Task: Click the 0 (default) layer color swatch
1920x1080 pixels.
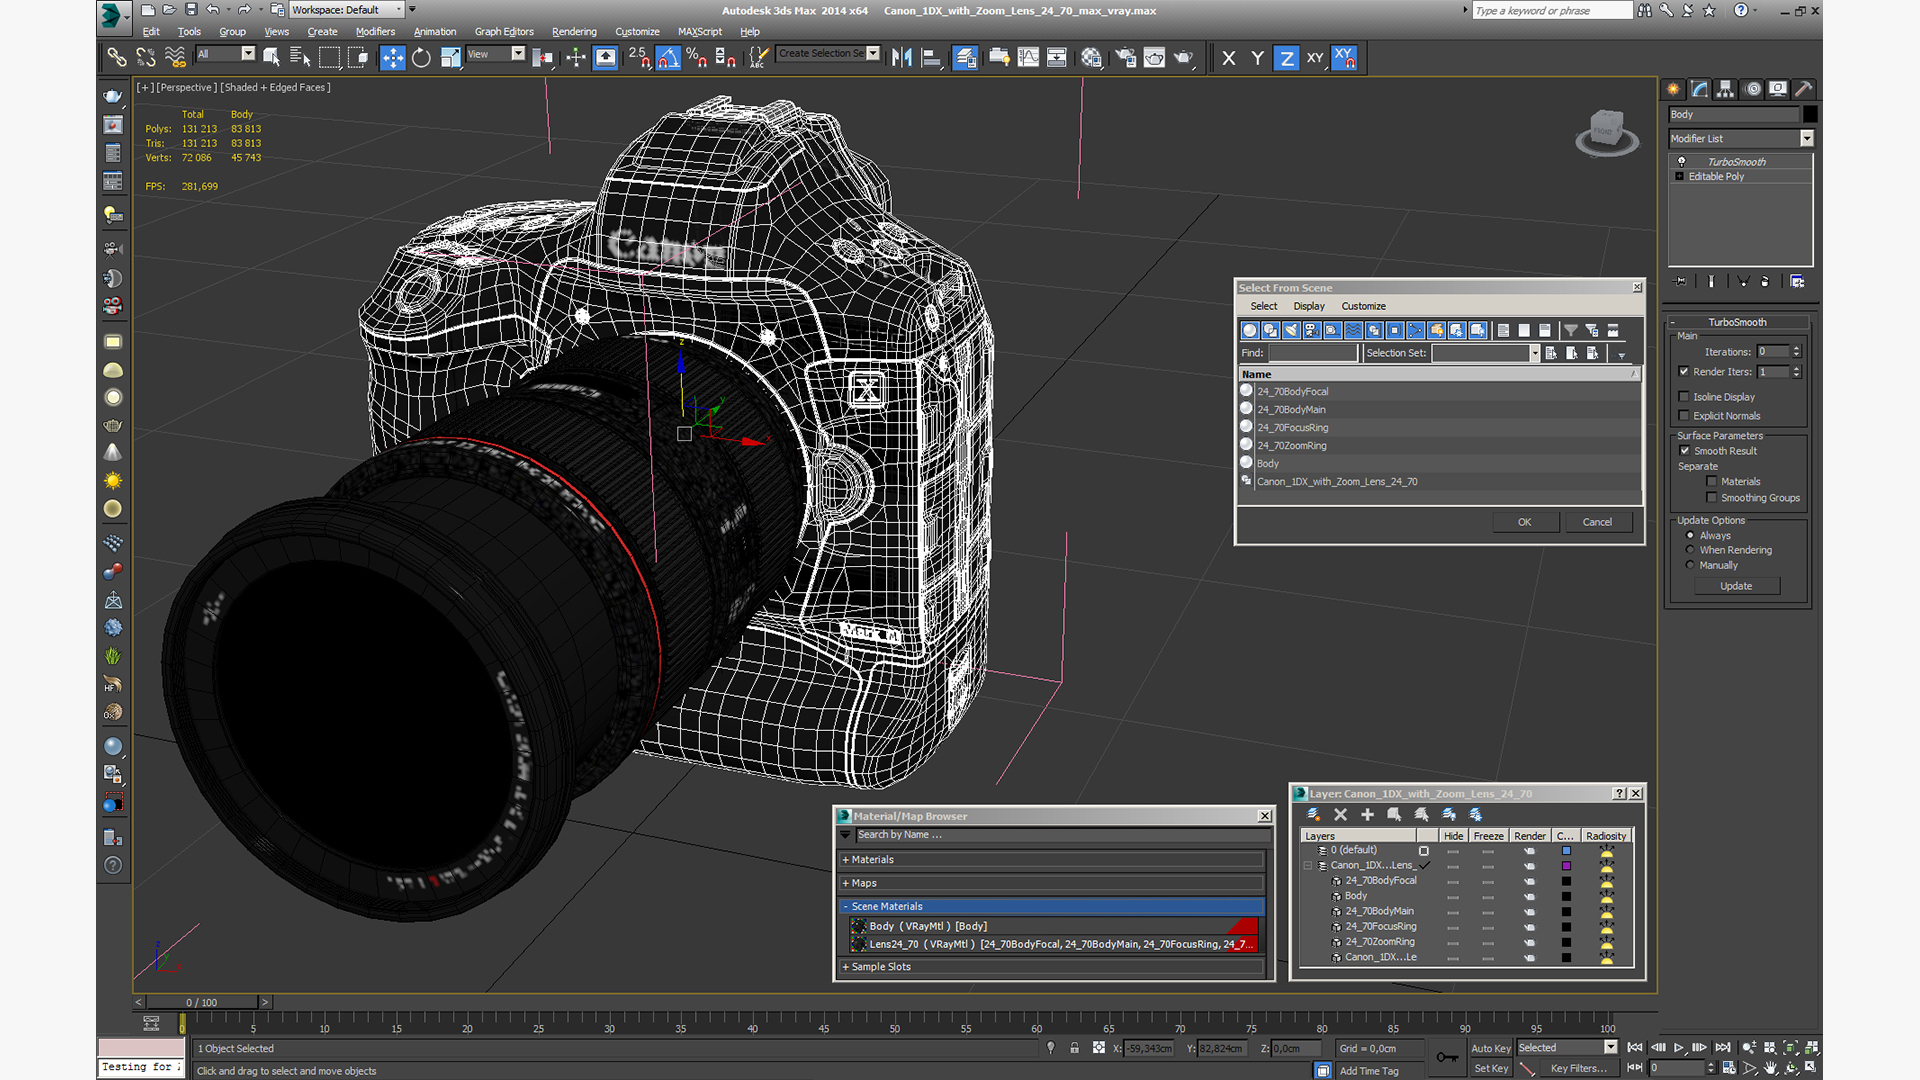Action: tap(1567, 851)
